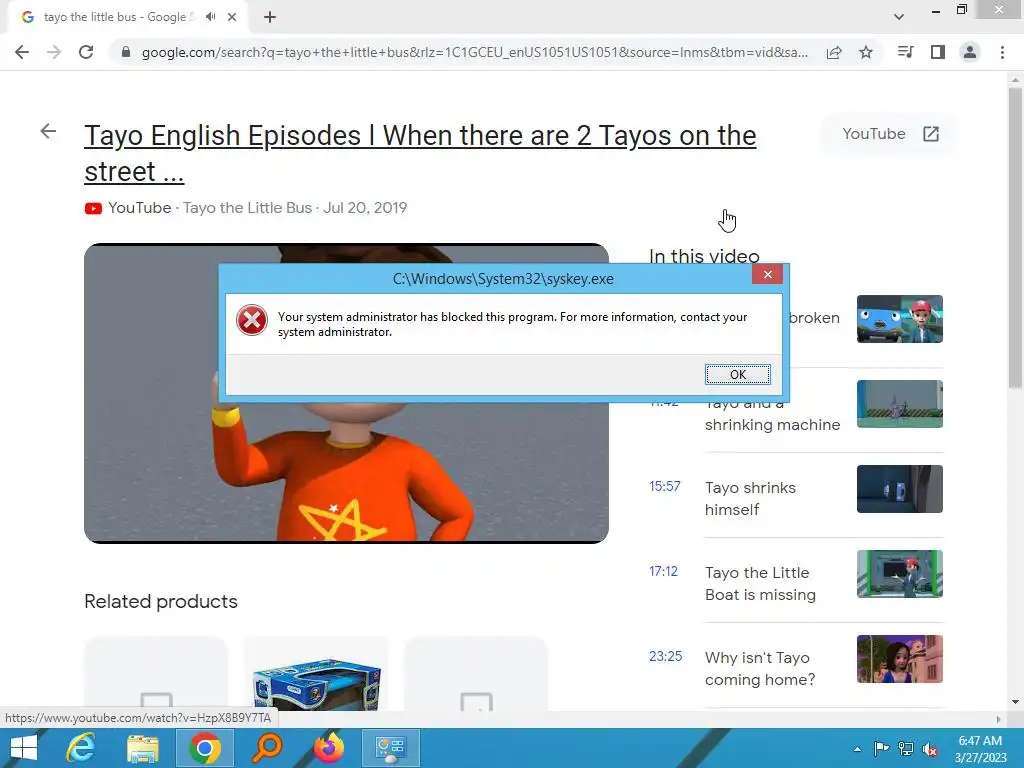Jump to 17:12 timestamp
This screenshot has width=1024, height=768.
[x=664, y=571]
